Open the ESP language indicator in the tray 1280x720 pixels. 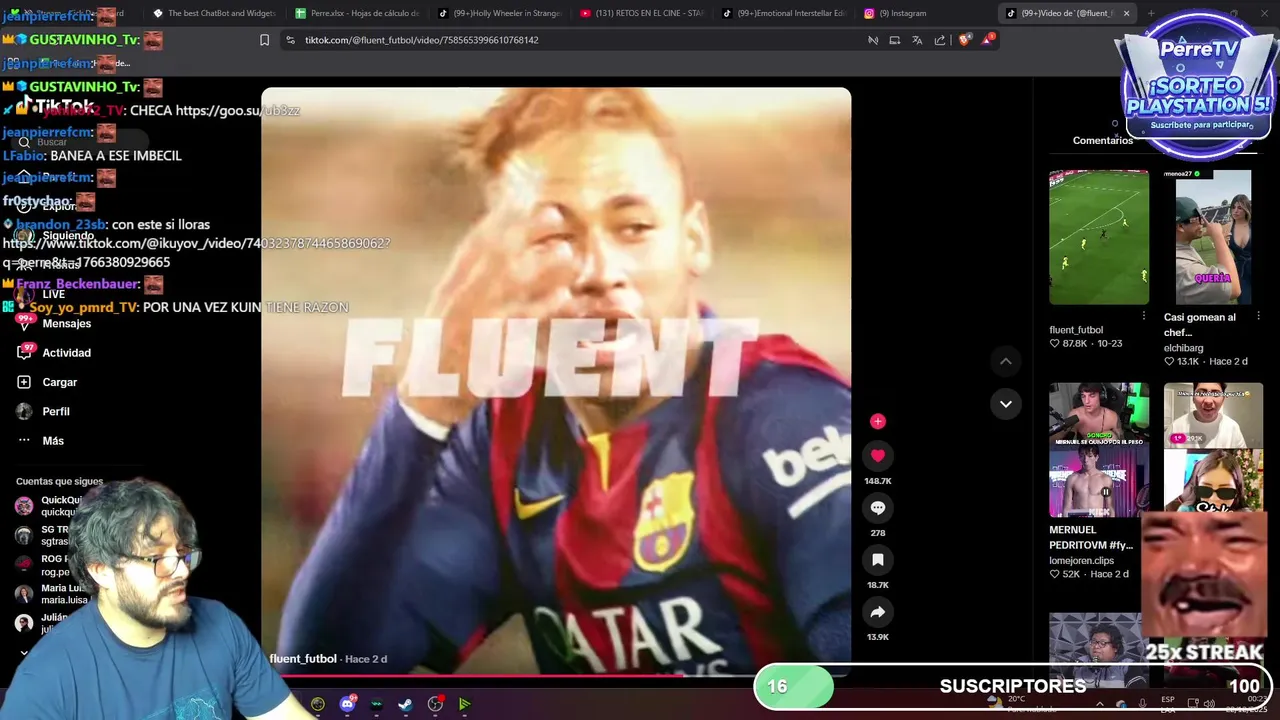1168,704
